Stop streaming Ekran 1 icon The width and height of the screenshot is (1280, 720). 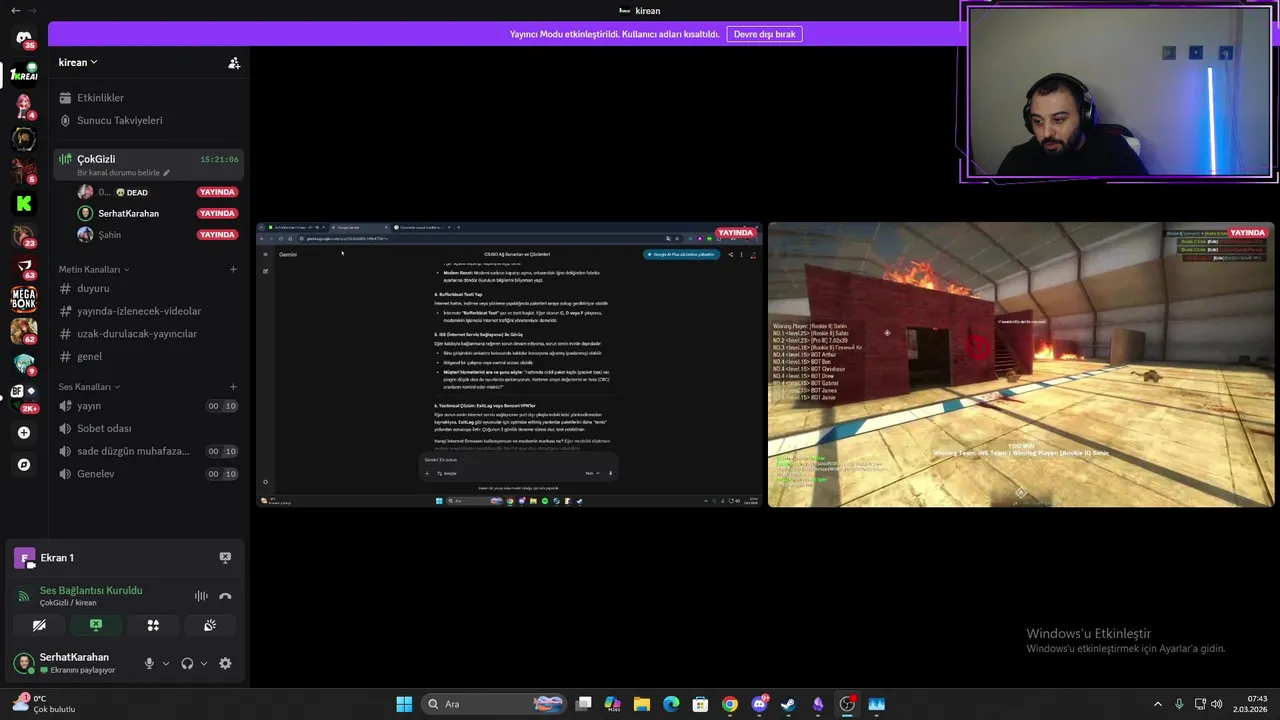click(x=225, y=558)
